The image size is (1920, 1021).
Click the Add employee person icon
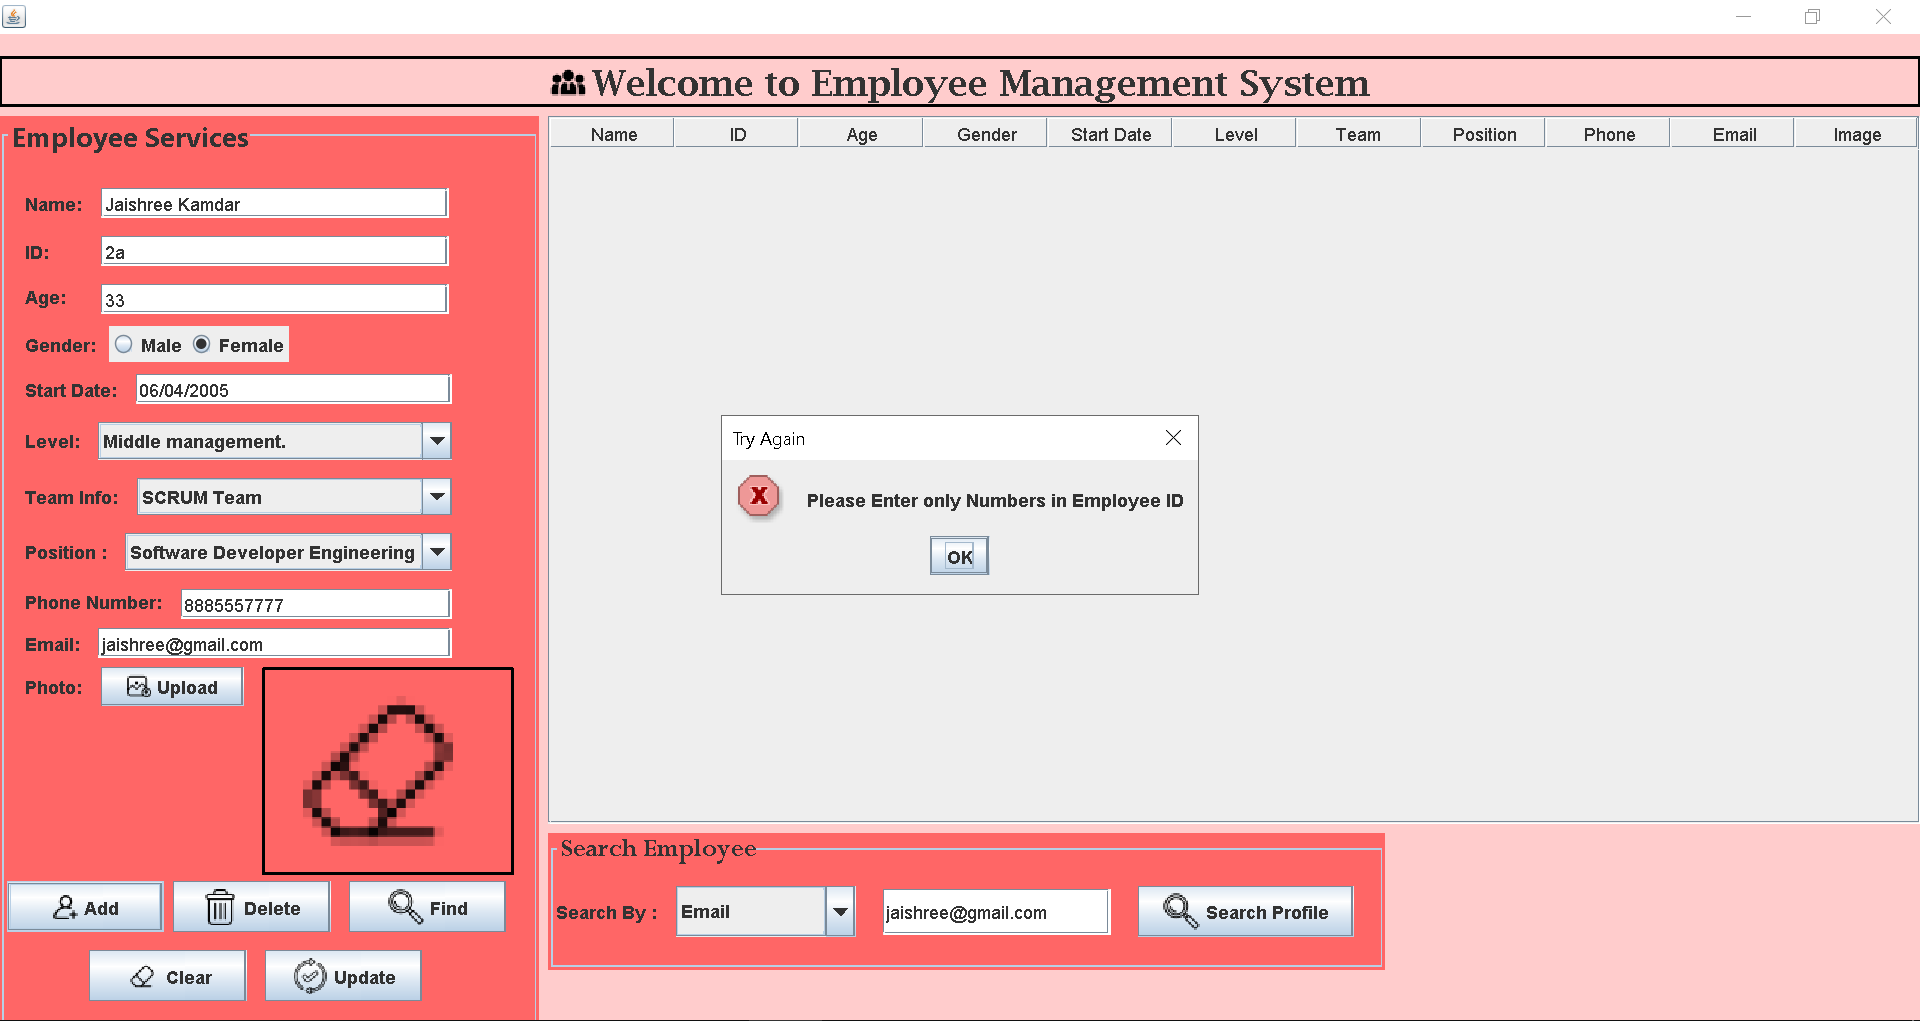[64, 906]
